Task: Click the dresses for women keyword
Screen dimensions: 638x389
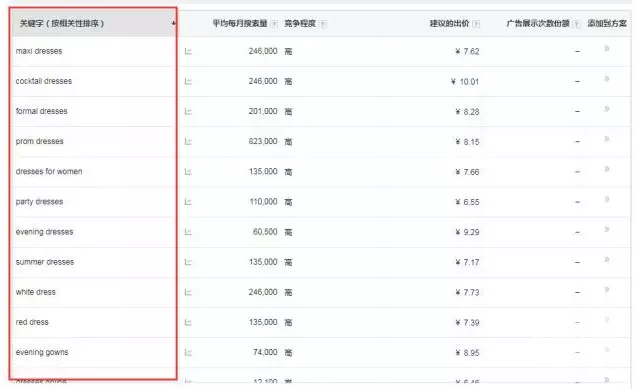Action: coord(49,171)
